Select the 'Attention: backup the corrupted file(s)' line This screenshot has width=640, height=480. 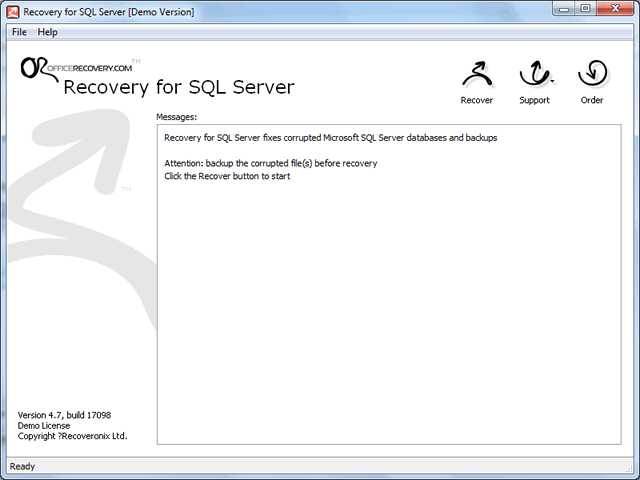pyautogui.click(x=271, y=163)
